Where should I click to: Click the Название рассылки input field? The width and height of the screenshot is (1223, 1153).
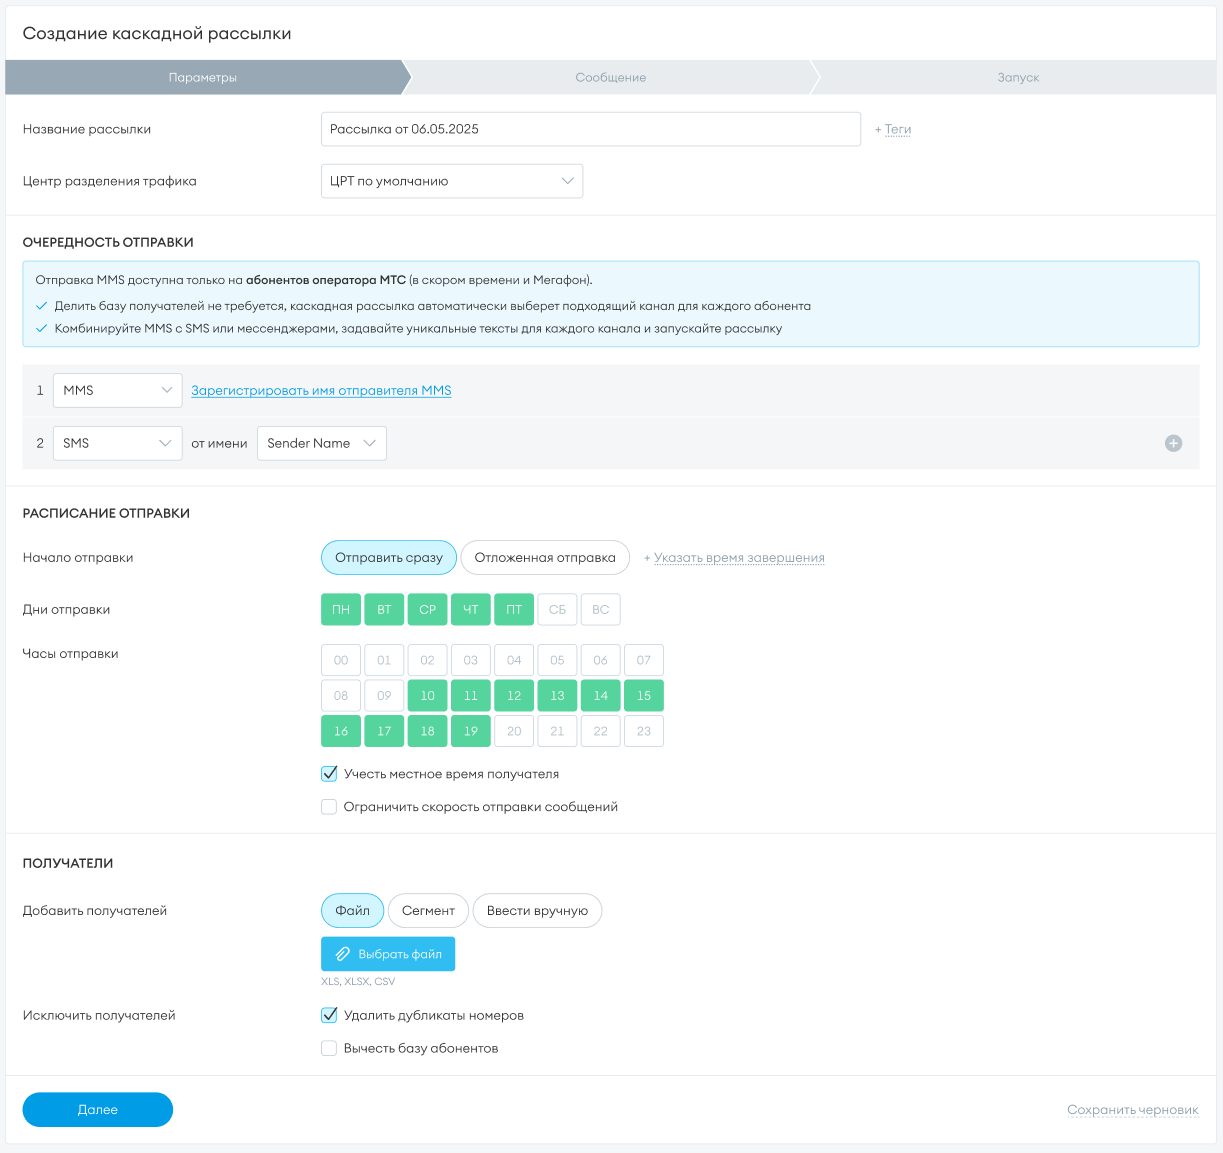click(590, 129)
